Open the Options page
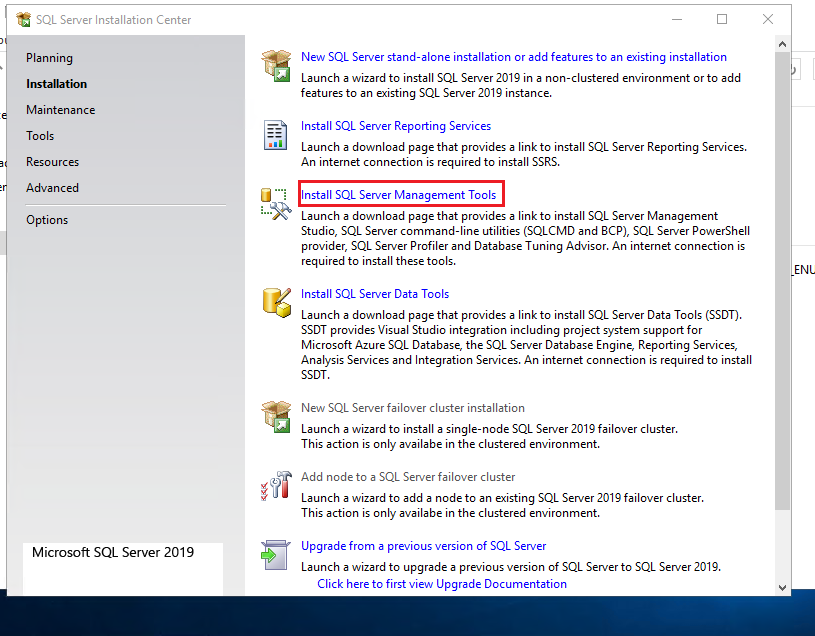This screenshot has width=815, height=636. click(x=47, y=220)
